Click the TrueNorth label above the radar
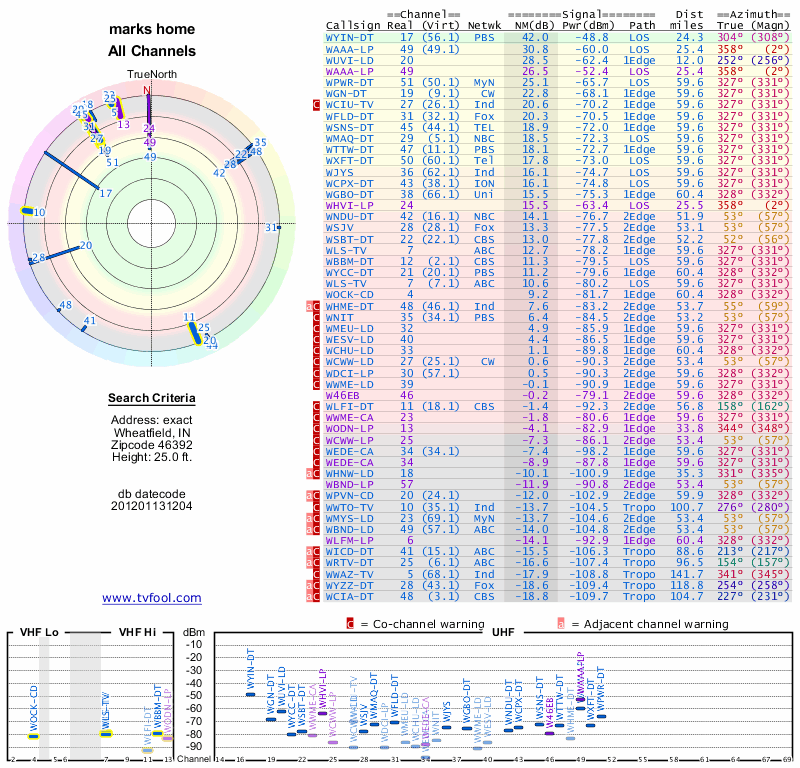The image size is (800, 768). pos(152,75)
